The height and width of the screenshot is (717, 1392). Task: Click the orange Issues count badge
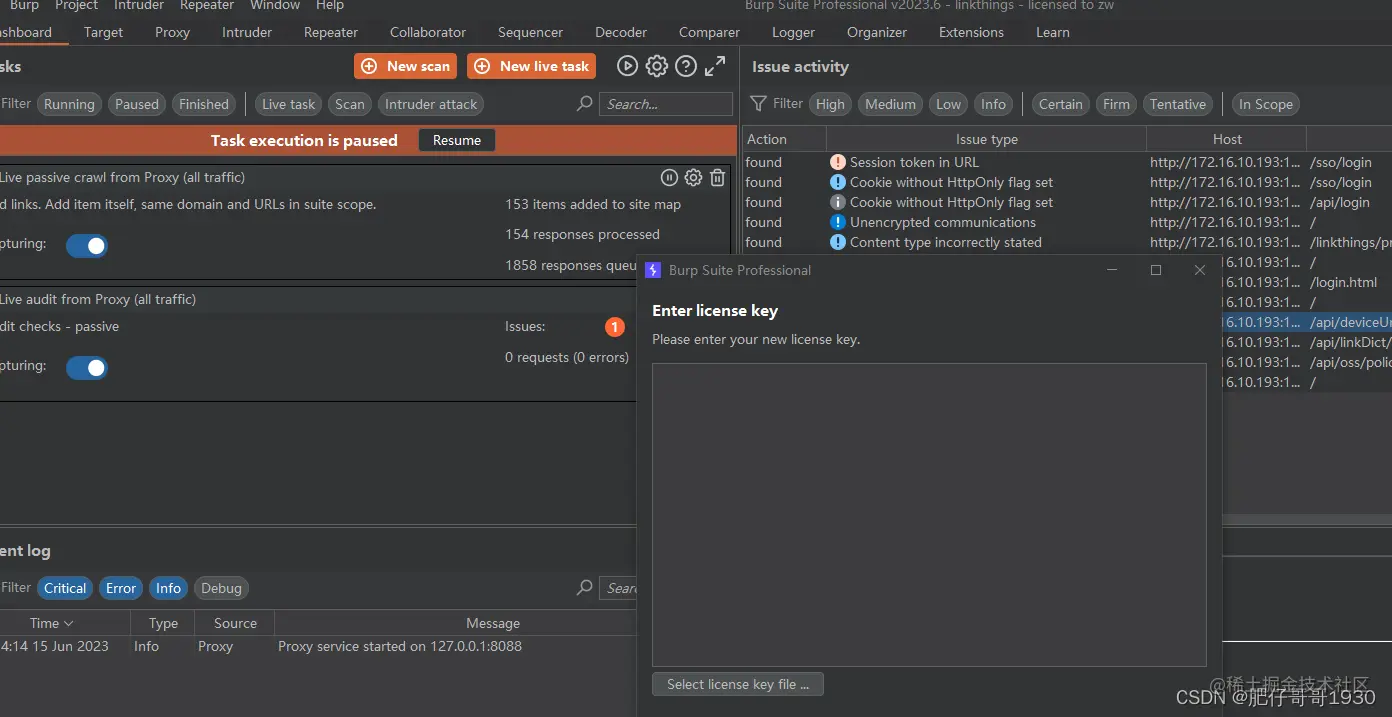[615, 327]
